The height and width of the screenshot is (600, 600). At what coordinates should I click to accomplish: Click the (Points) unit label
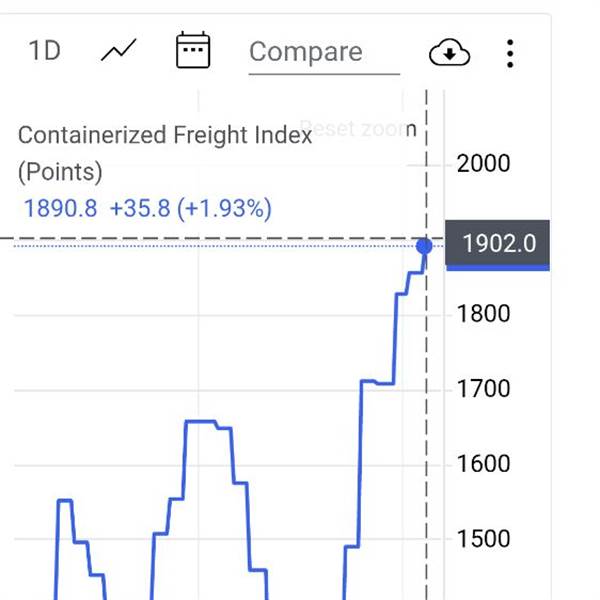pyautogui.click(x=60, y=172)
